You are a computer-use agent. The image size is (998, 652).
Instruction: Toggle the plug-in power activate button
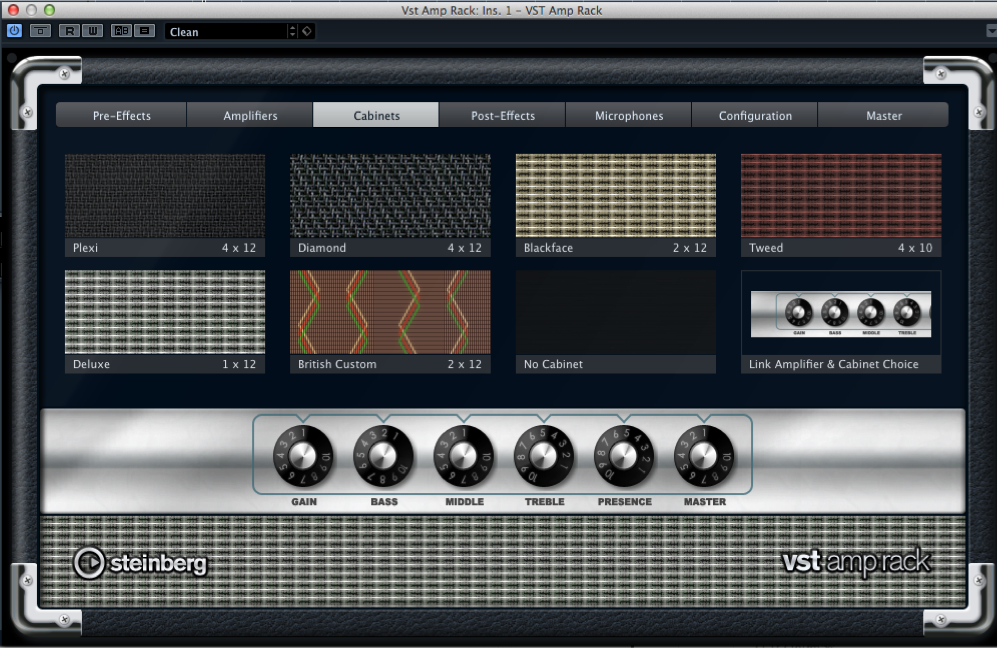(14, 31)
